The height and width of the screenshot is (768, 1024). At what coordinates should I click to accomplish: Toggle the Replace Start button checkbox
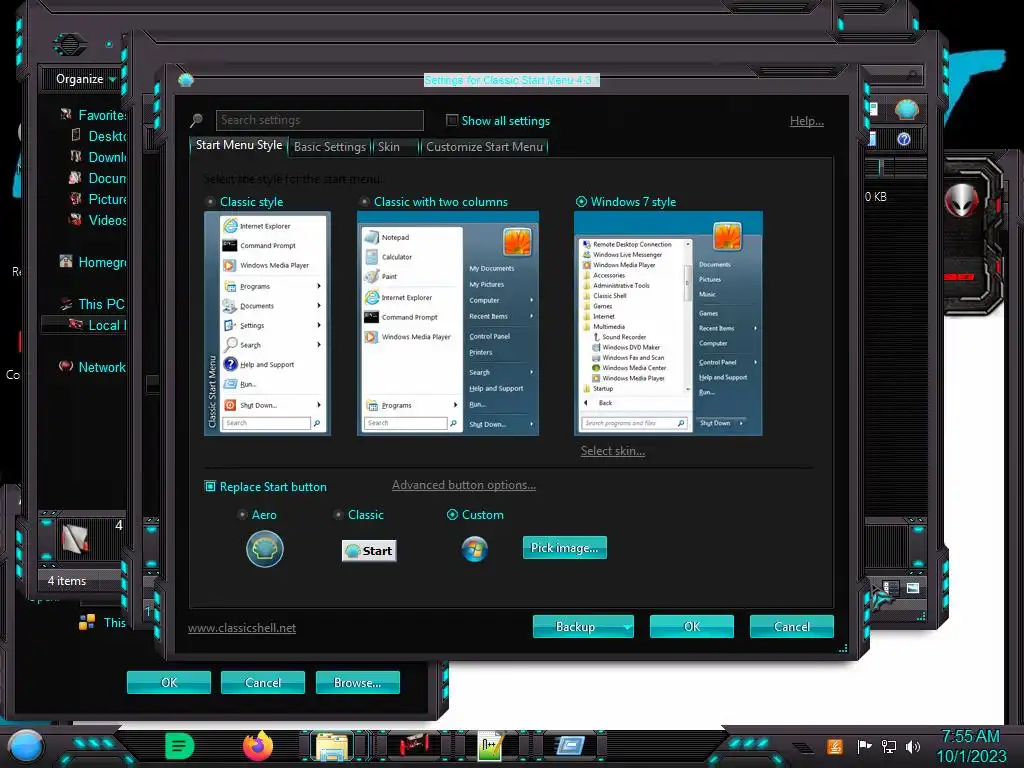pyautogui.click(x=210, y=487)
